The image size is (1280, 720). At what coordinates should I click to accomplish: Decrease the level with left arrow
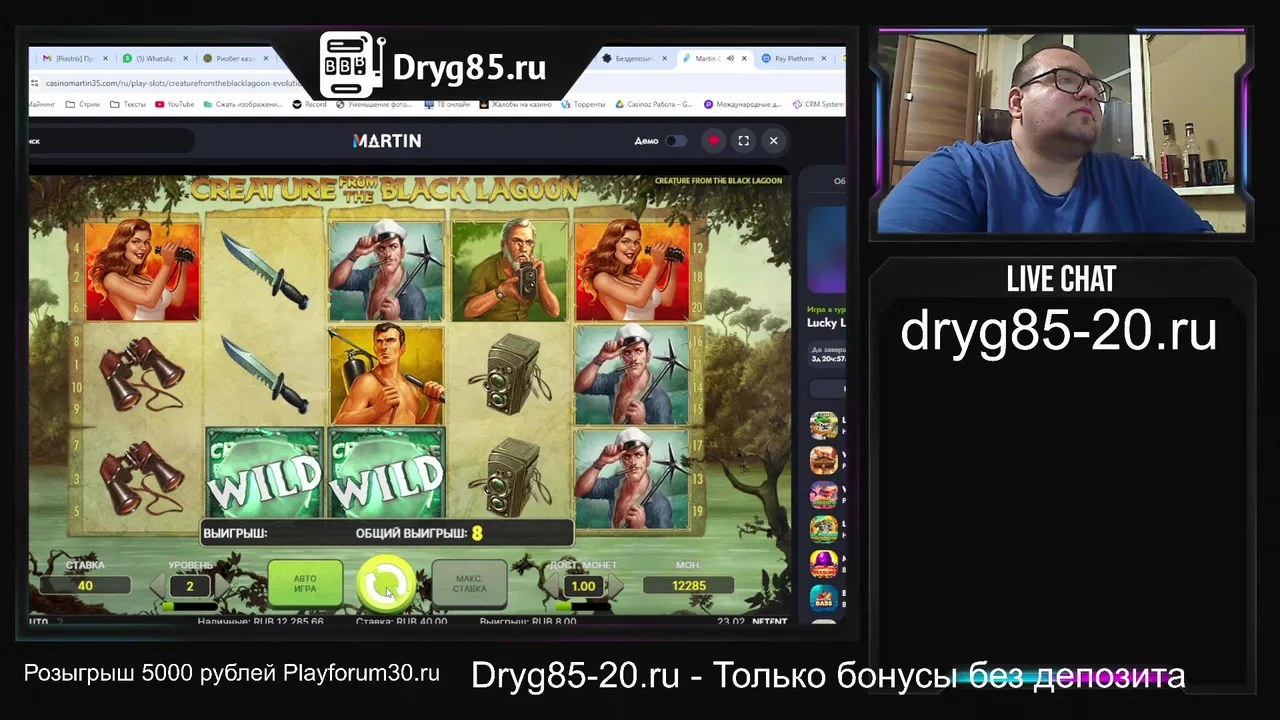click(x=158, y=586)
